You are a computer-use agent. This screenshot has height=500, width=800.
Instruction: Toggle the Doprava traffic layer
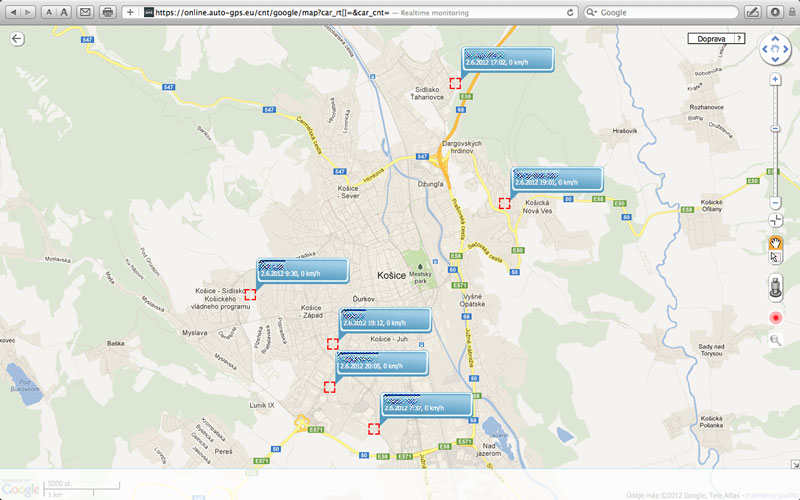point(711,39)
